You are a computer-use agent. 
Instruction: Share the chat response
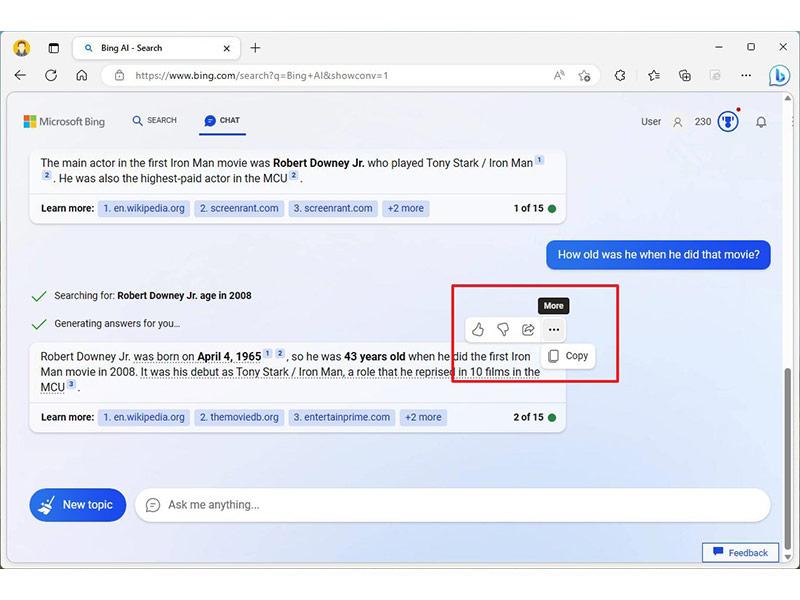click(528, 330)
